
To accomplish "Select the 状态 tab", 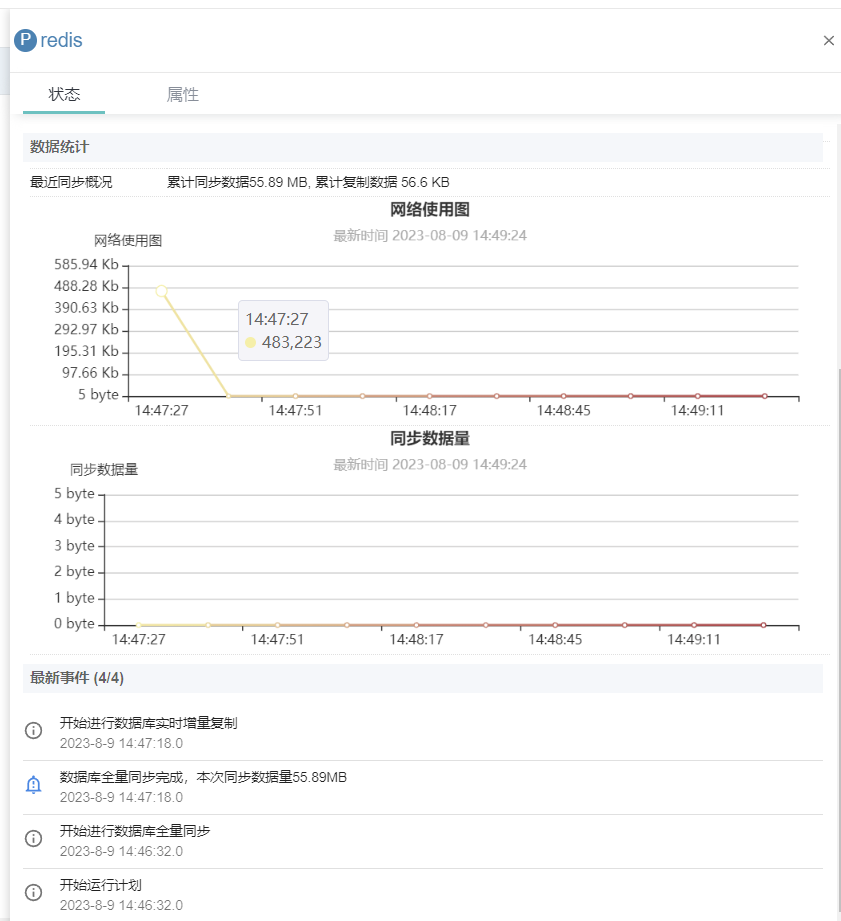I will 64,94.
